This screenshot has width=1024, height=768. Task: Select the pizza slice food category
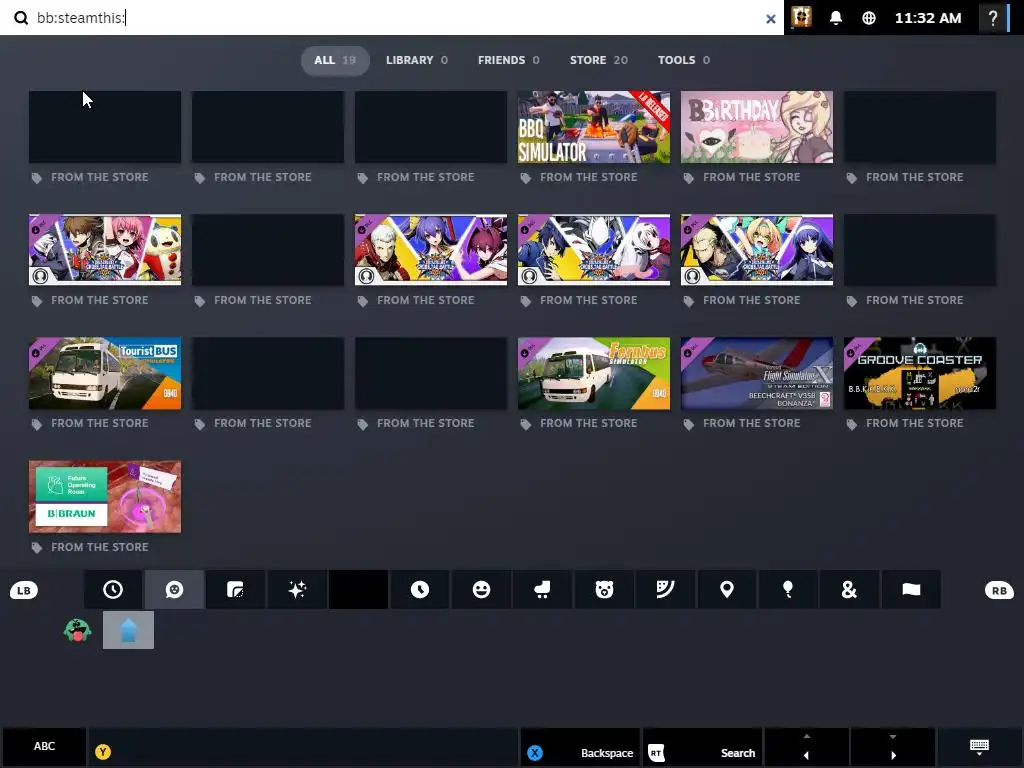(x=665, y=590)
